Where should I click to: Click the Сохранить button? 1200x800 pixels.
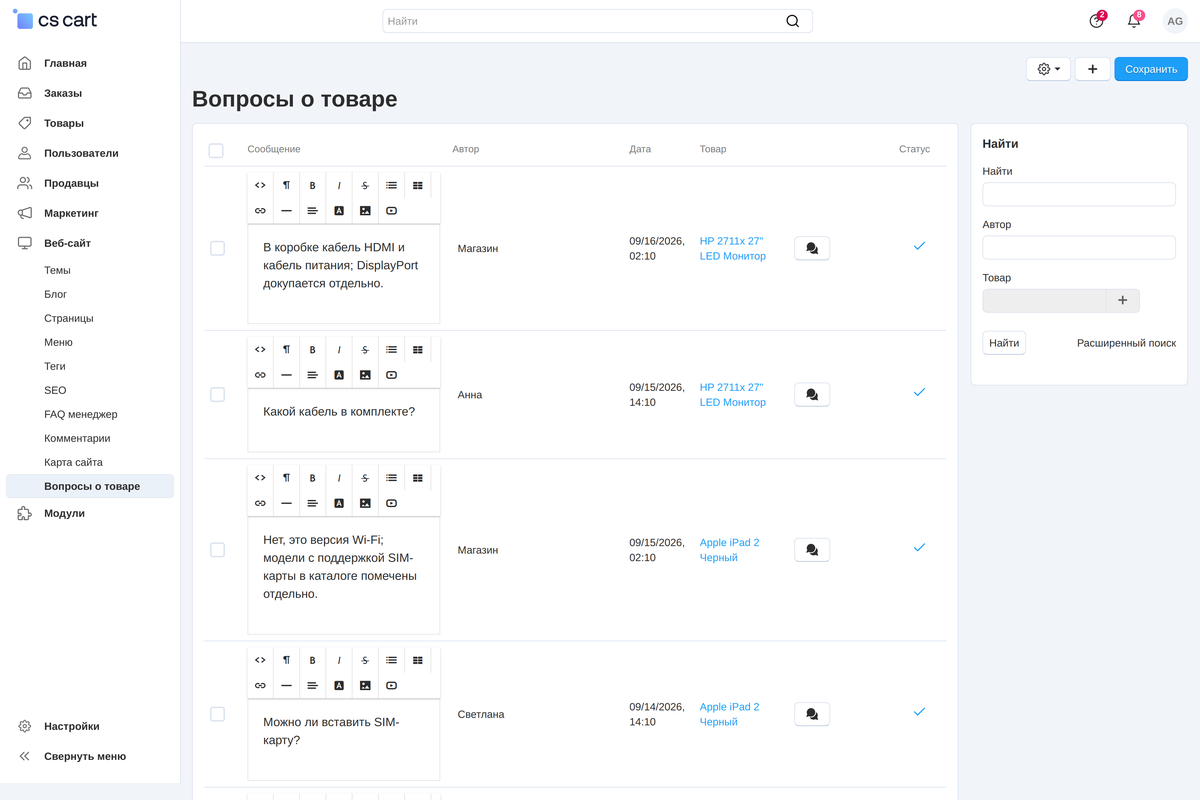(1151, 69)
